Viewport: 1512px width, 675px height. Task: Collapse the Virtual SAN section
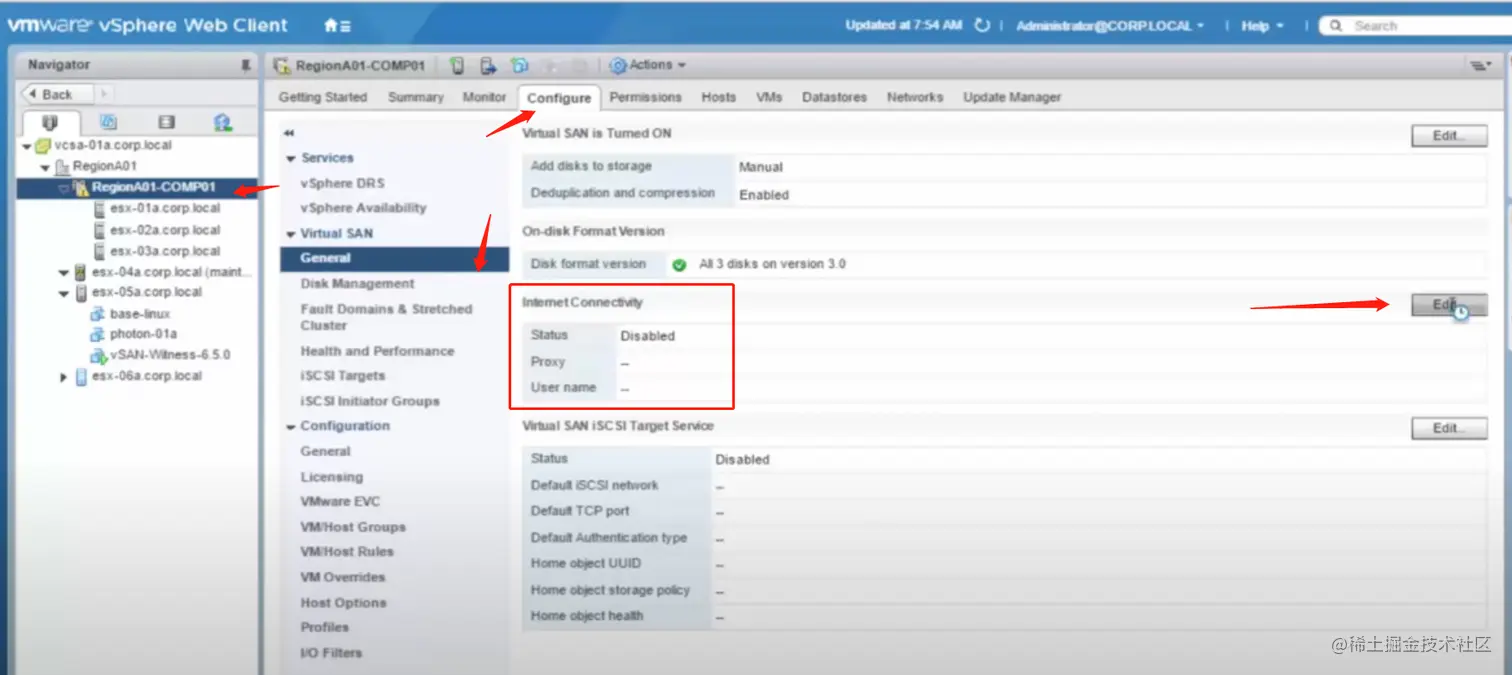click(x=291, y=234)
